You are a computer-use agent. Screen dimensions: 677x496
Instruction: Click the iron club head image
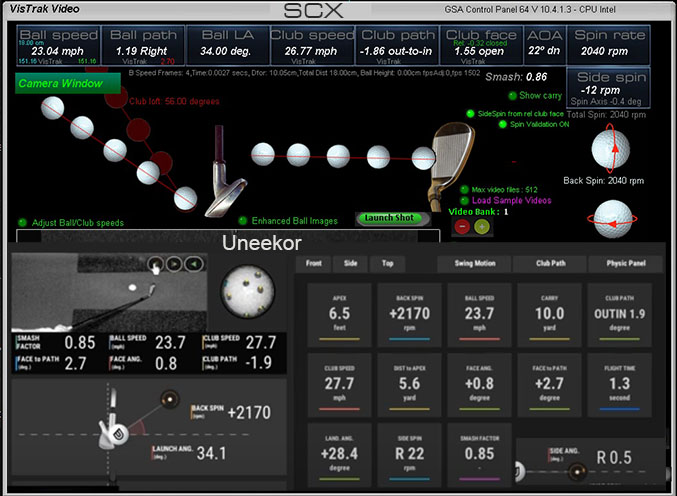449,153
